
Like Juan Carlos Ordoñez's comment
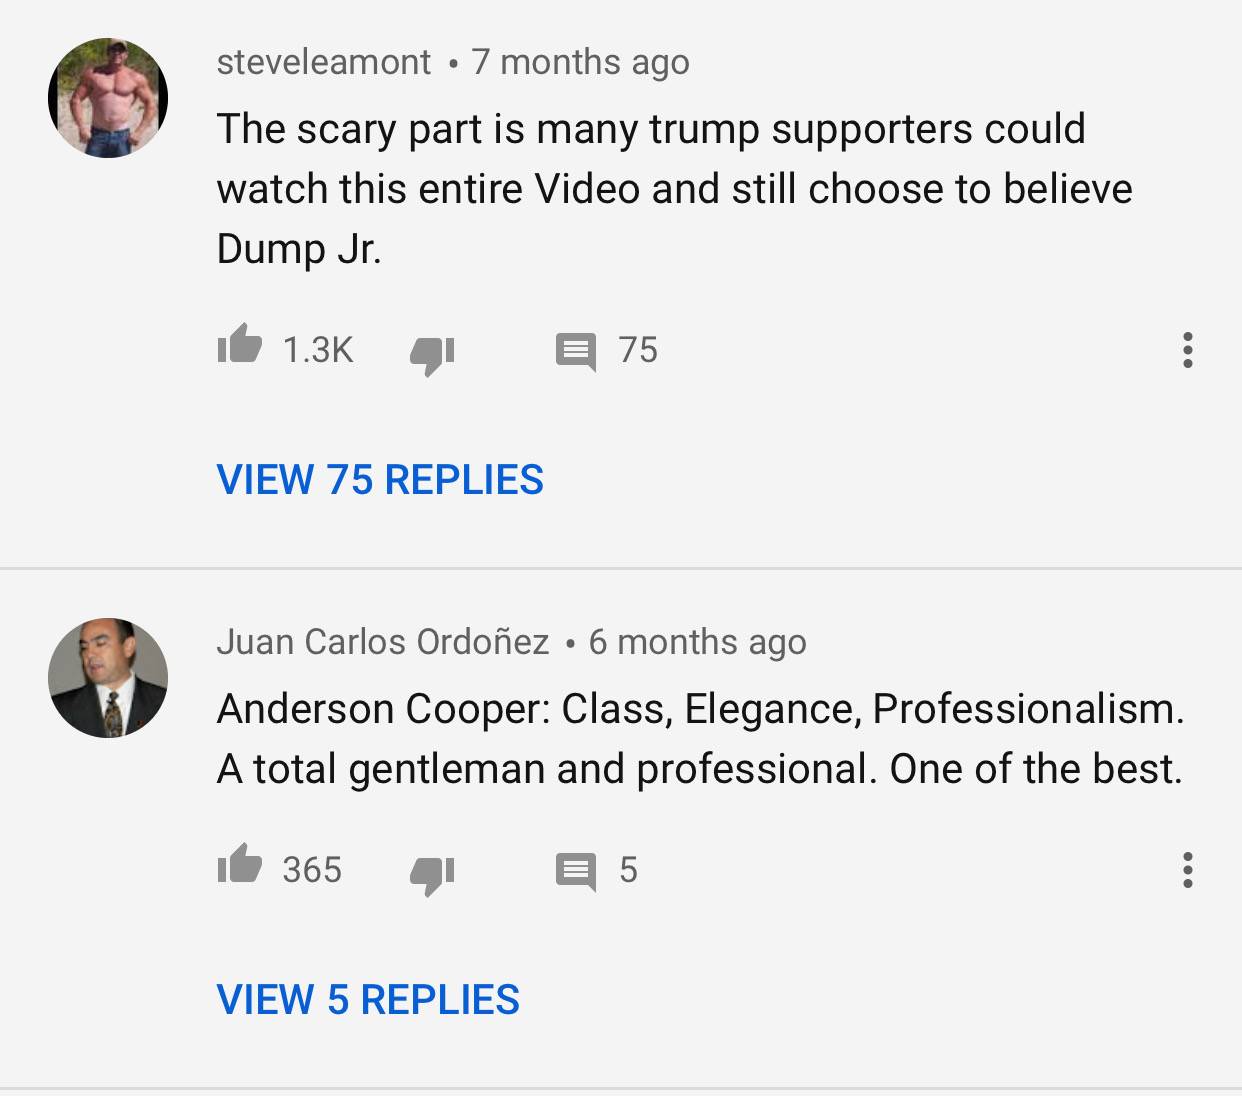point(240,864)
